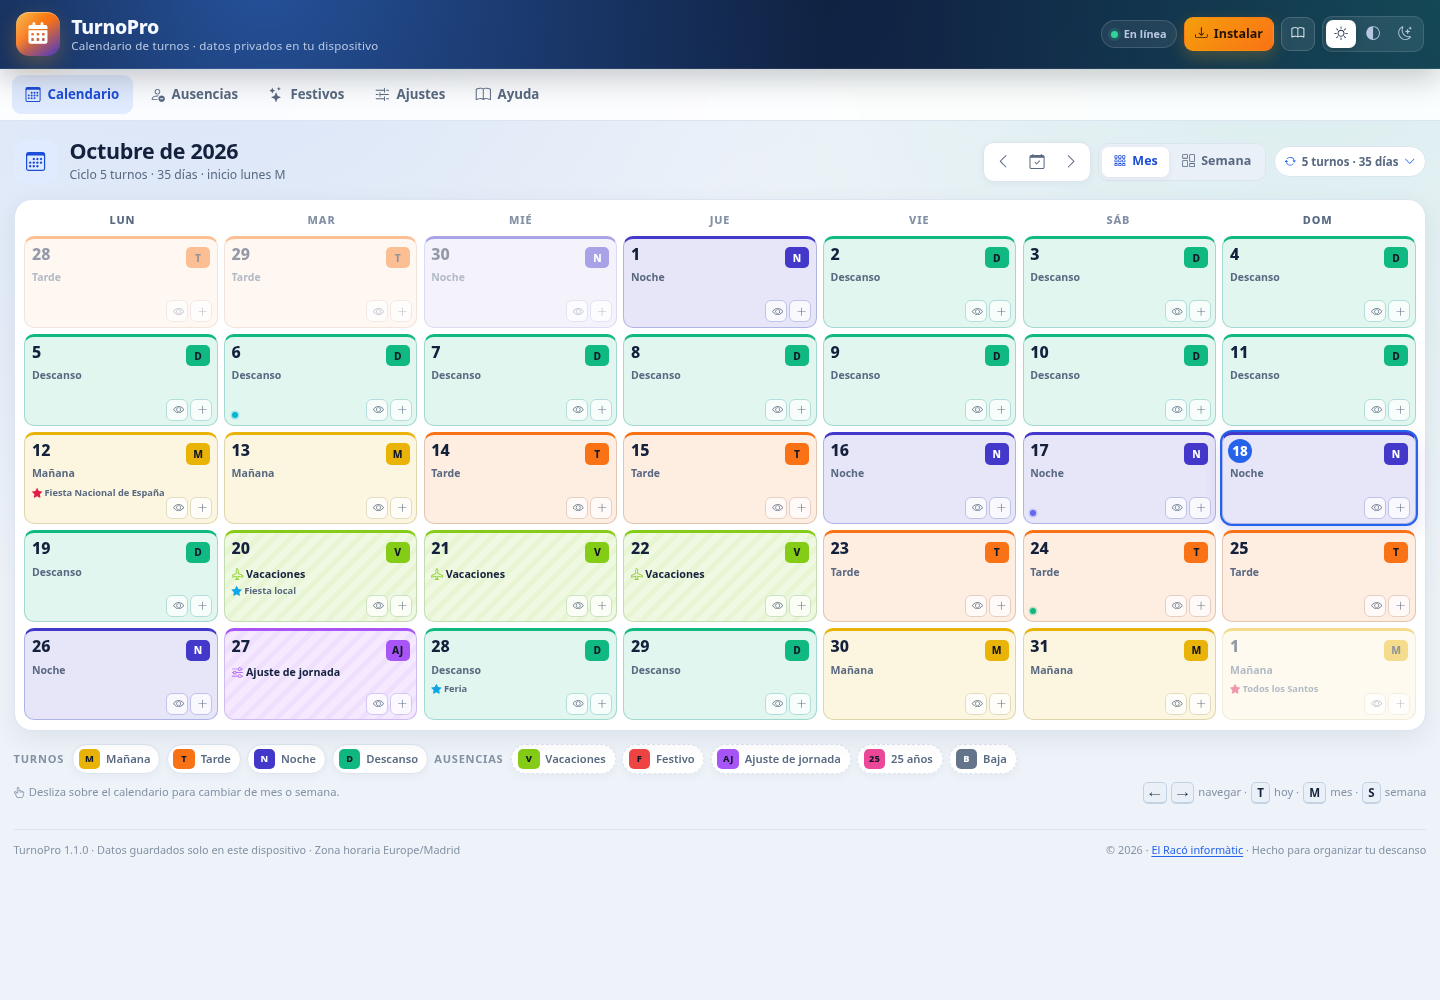Screen dimensions: 1440x1000
Task: Click the calendar icon beside Octubre de 2026
Action: pos(36,161)
